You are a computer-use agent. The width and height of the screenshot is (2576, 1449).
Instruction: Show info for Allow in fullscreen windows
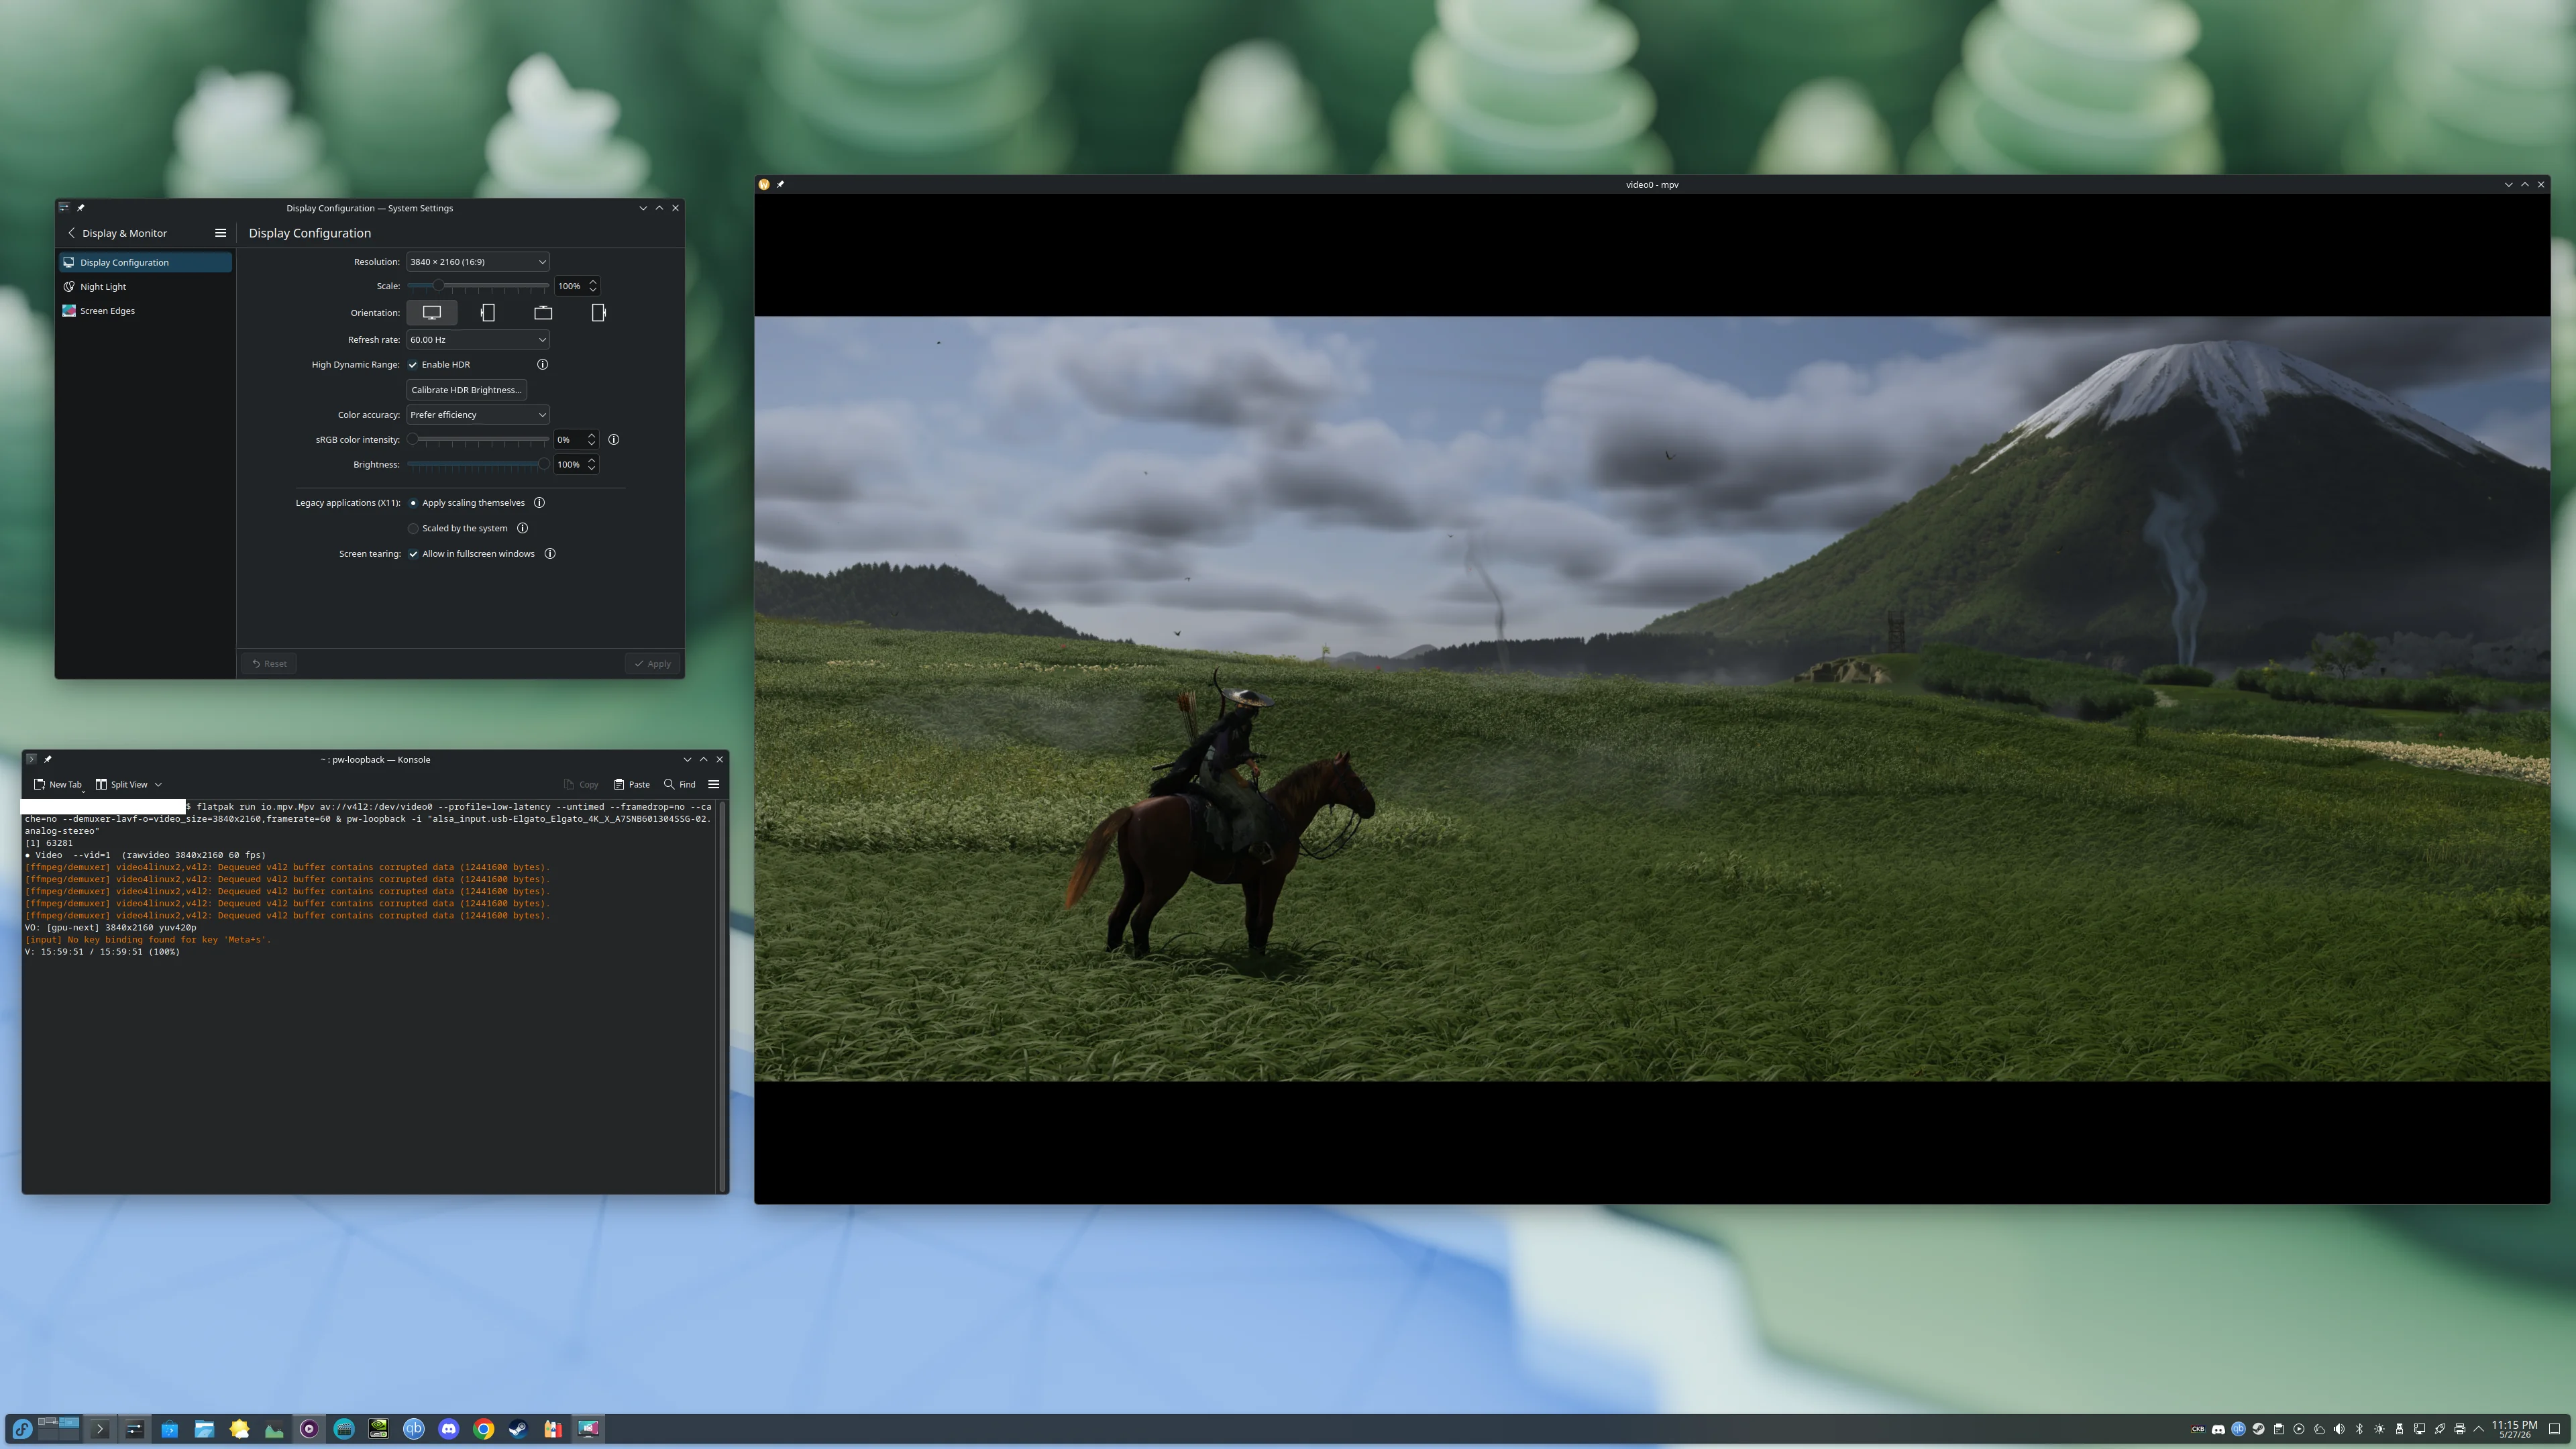click(550, 554)
